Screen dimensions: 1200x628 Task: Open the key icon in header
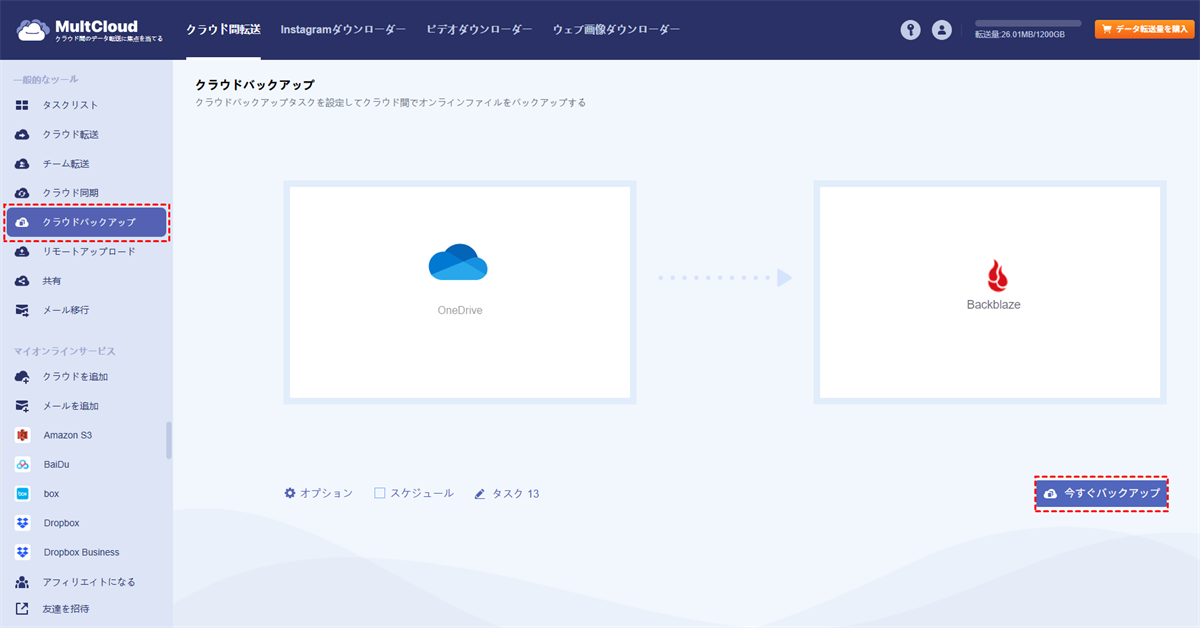point(910,30)
